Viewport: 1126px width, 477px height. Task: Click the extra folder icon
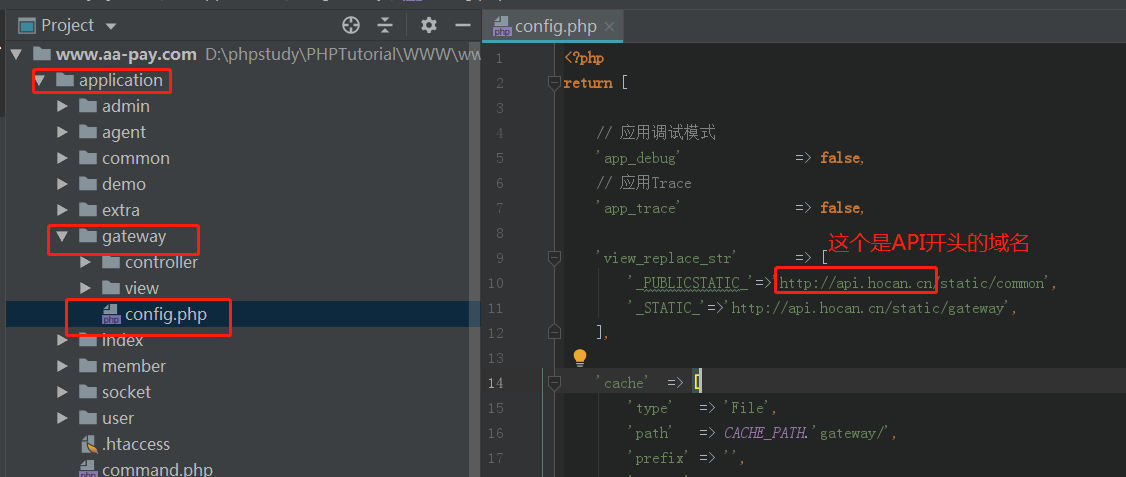click(x=88, y=210)
